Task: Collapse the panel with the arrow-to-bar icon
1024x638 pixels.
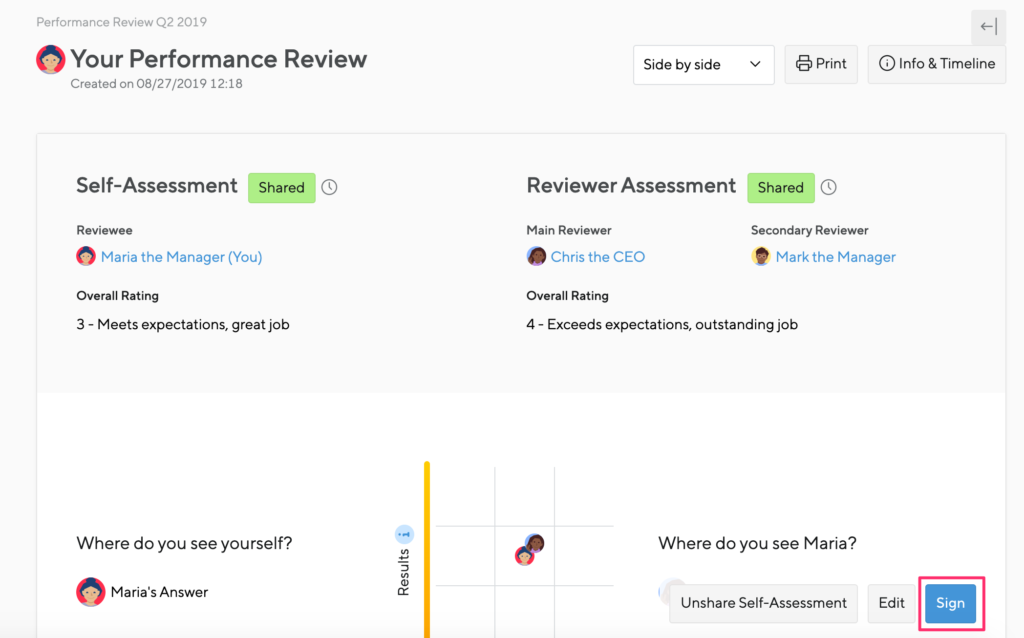Action: click(x=988, y=27)
